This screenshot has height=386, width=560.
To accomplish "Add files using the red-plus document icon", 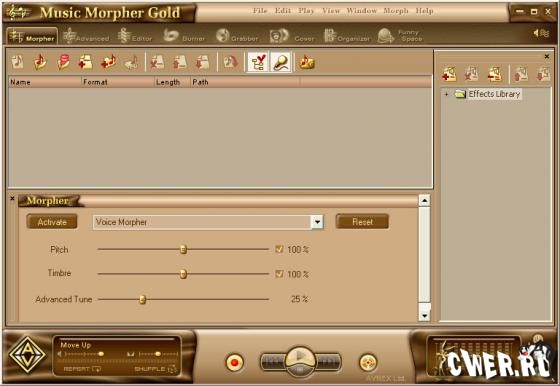I will pos(86,62).
